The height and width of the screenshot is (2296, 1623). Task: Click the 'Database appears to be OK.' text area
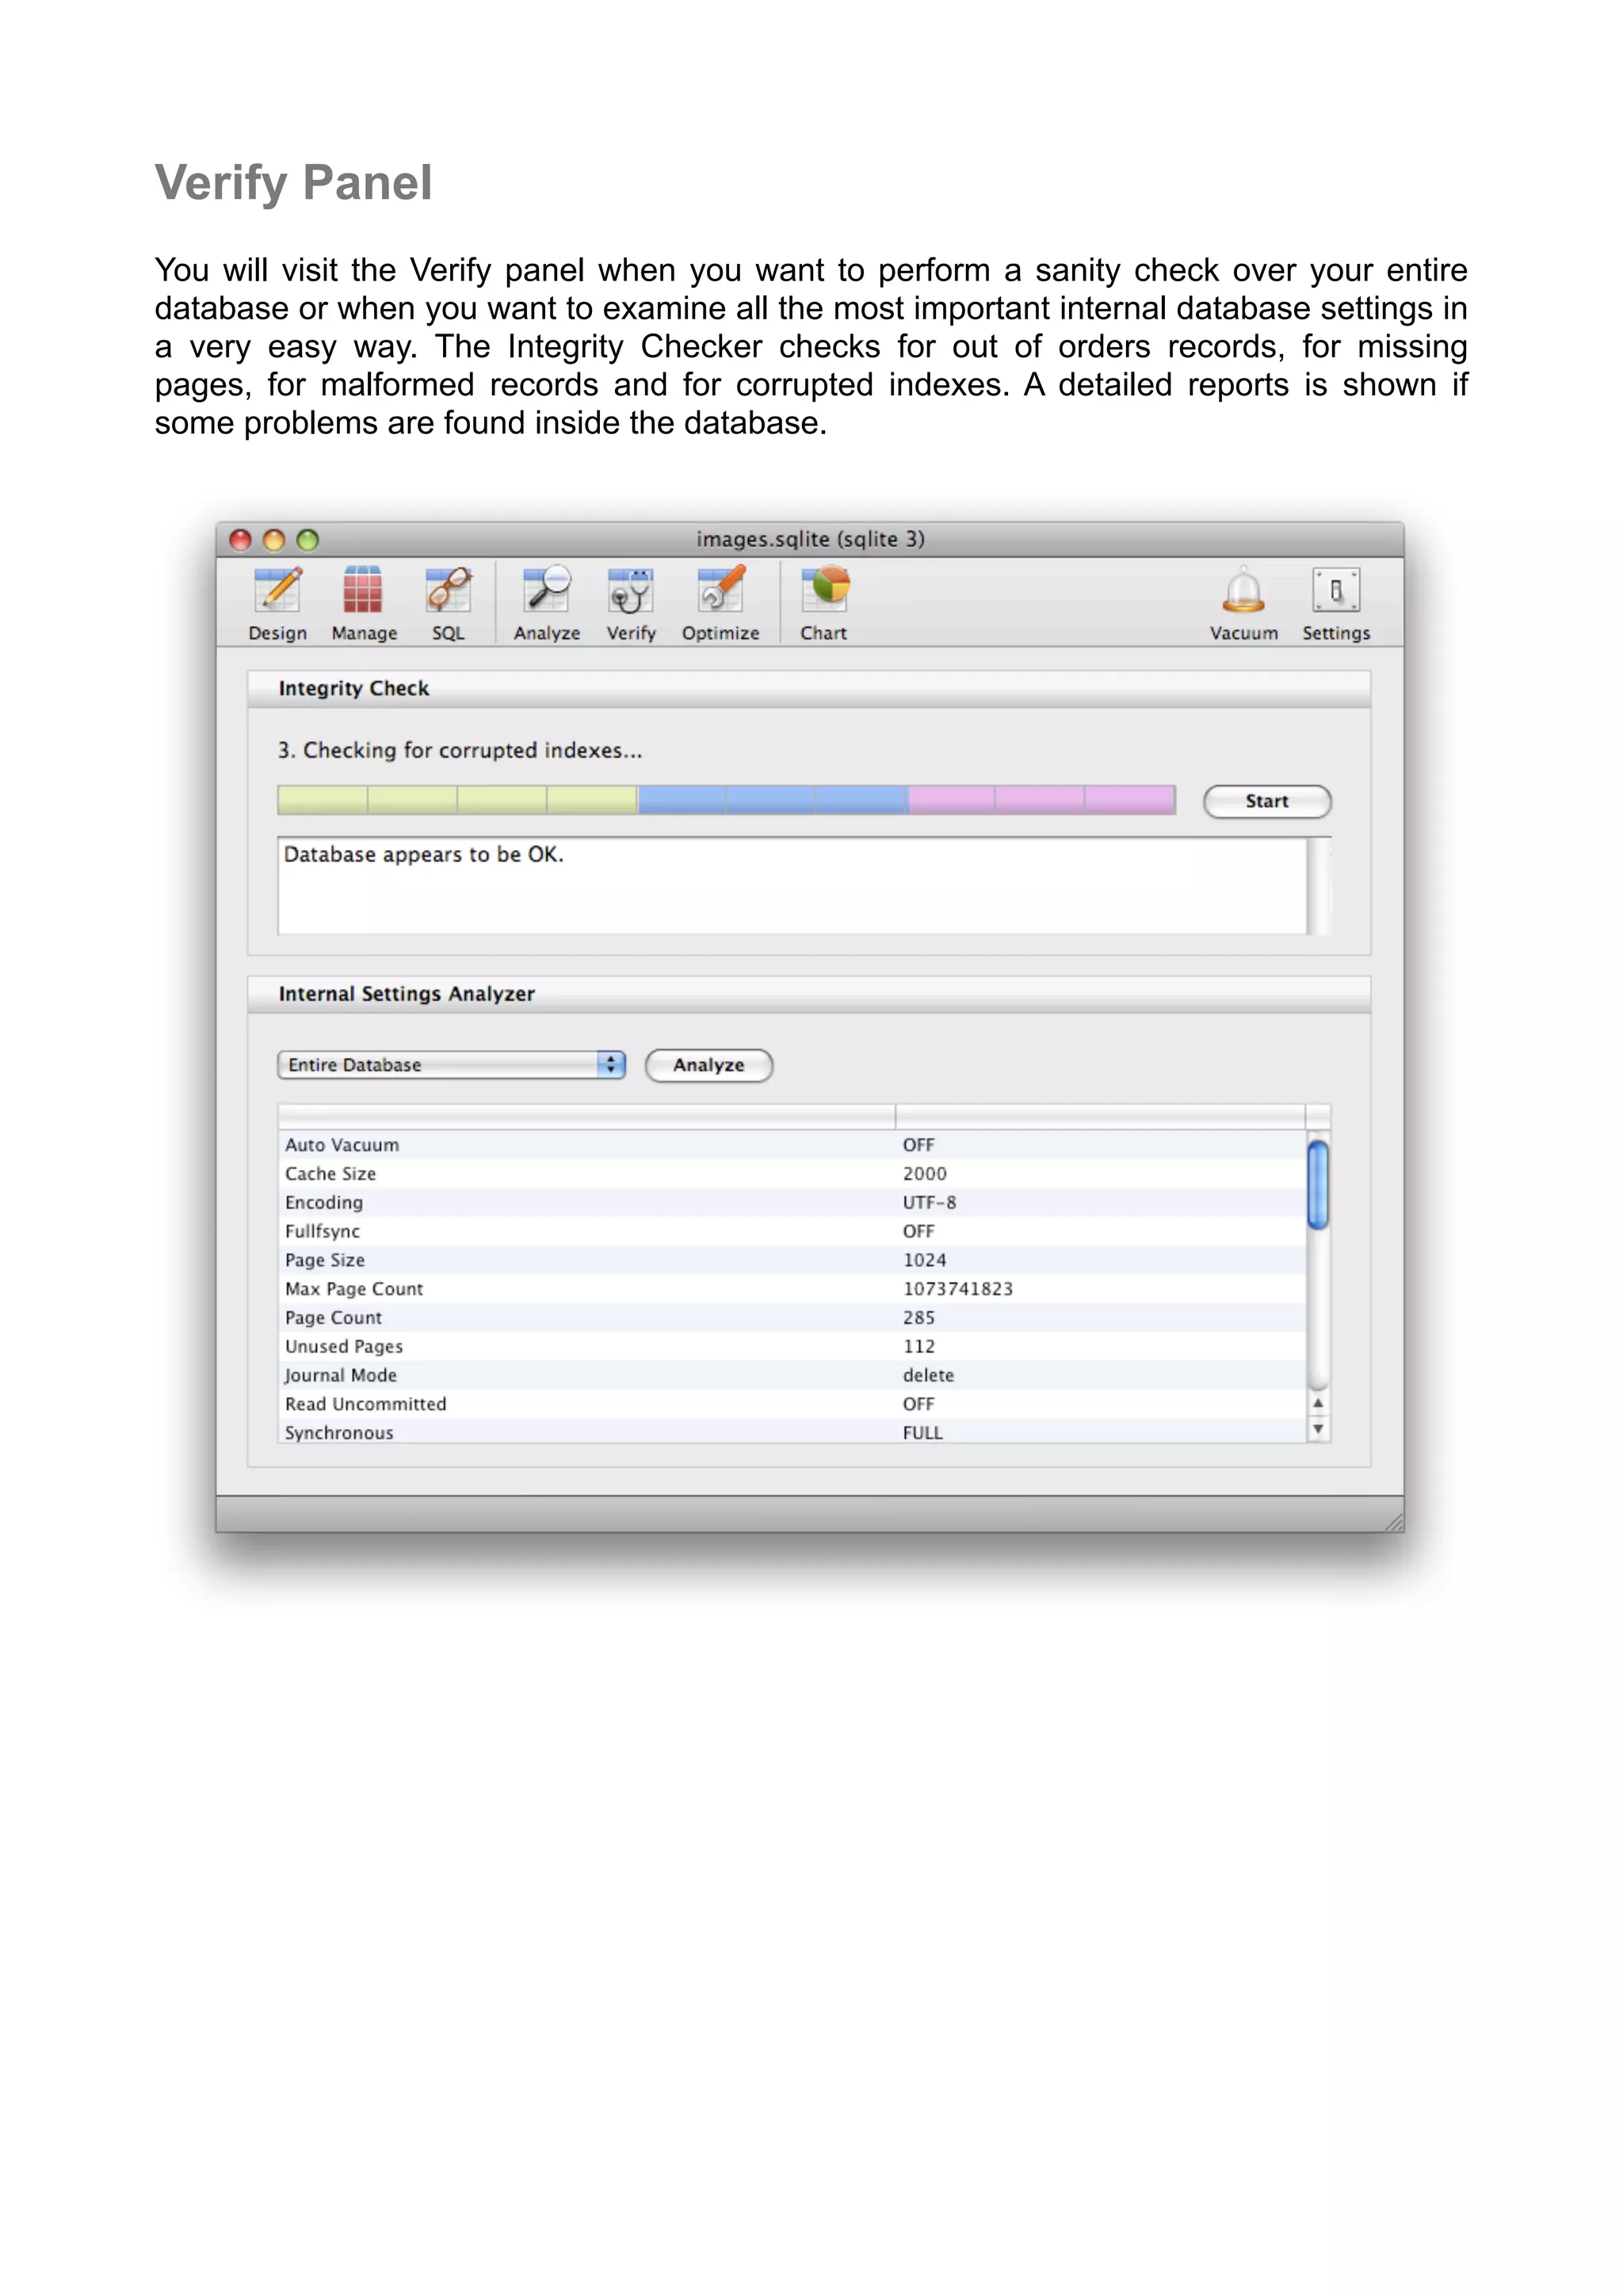(x=792, y=886)
